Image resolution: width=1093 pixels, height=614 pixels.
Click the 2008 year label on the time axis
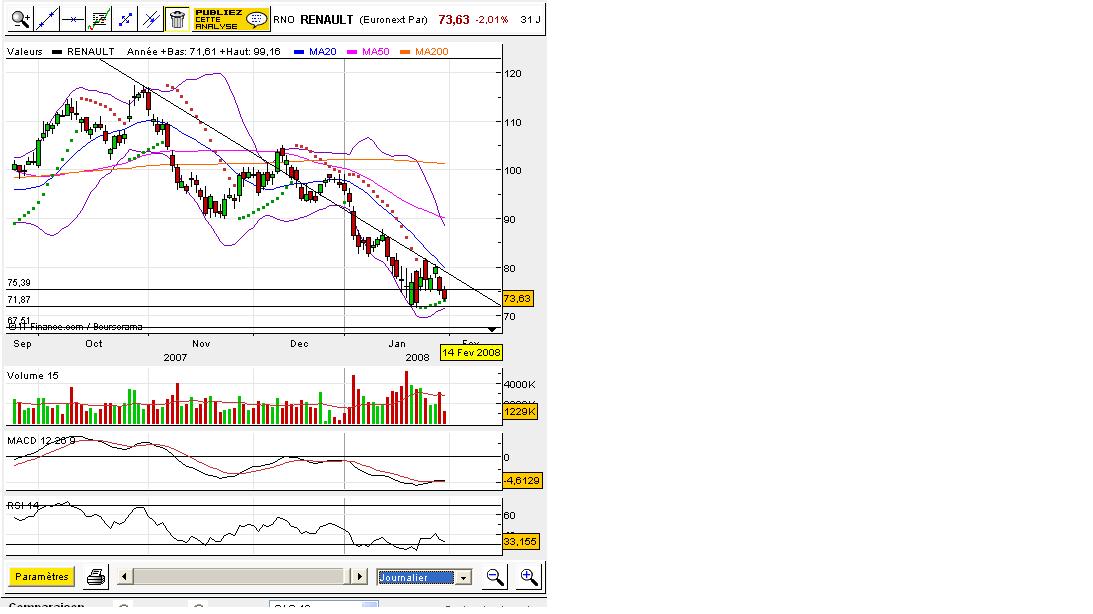click(x=418, y=358)
